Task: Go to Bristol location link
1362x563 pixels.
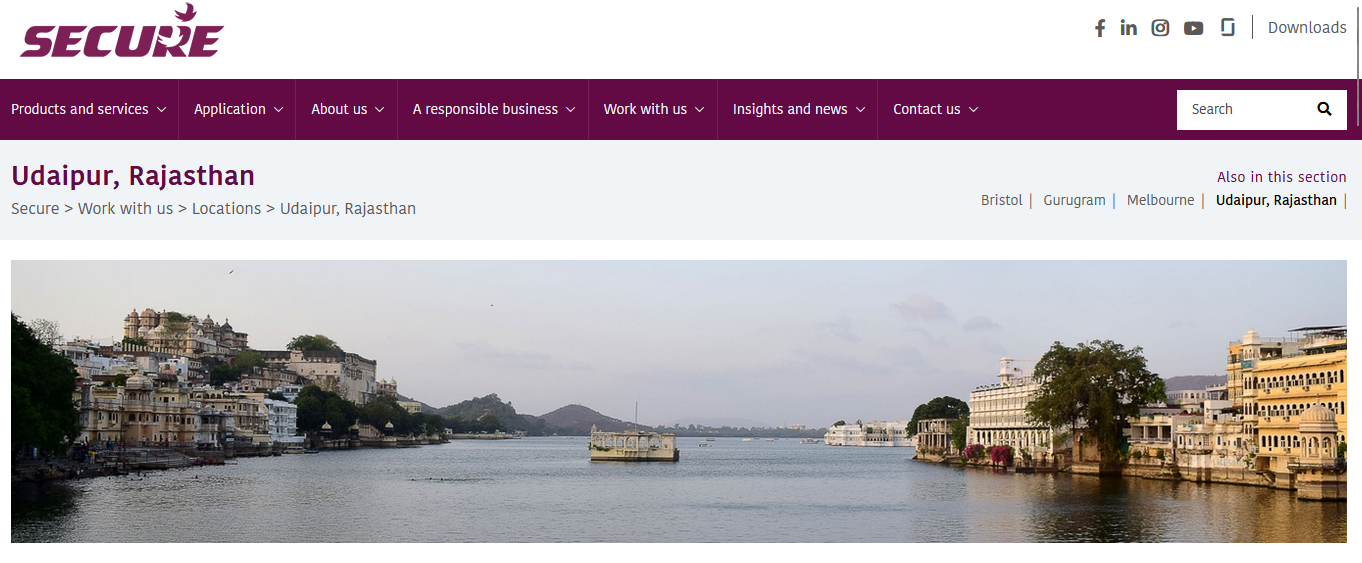Action: [1001, 200]
